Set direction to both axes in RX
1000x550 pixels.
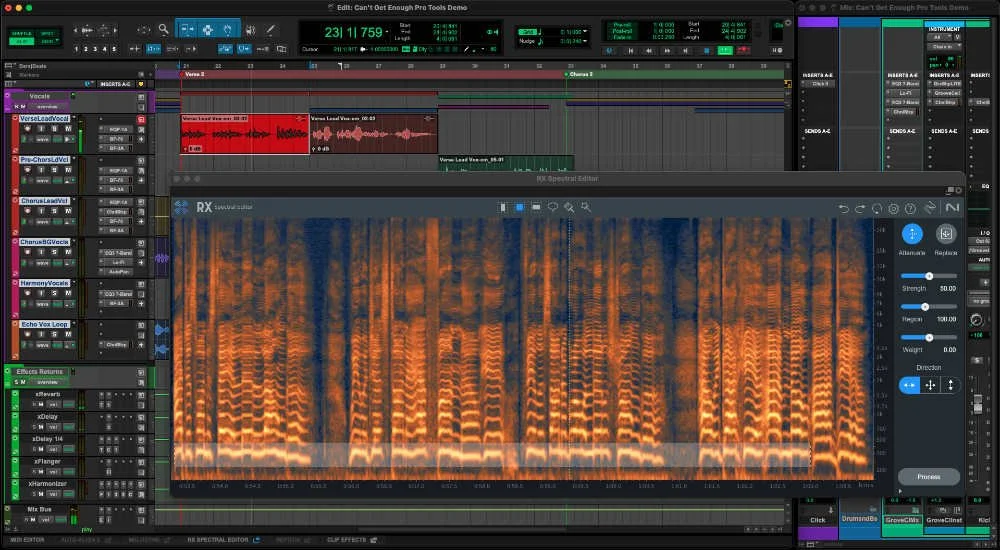(x=930, y=385)
